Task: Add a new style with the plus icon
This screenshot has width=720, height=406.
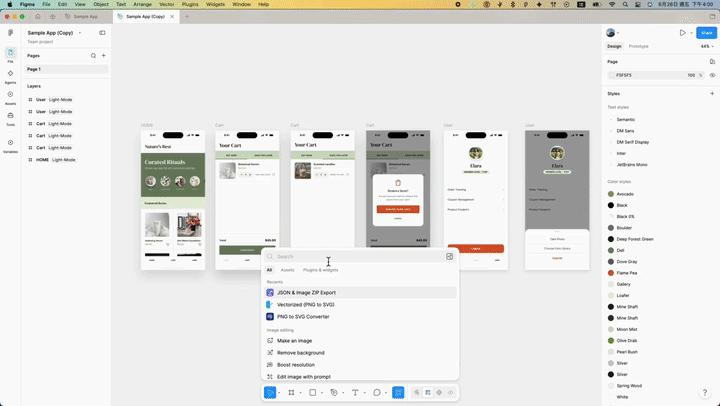Action: point(712,93)
